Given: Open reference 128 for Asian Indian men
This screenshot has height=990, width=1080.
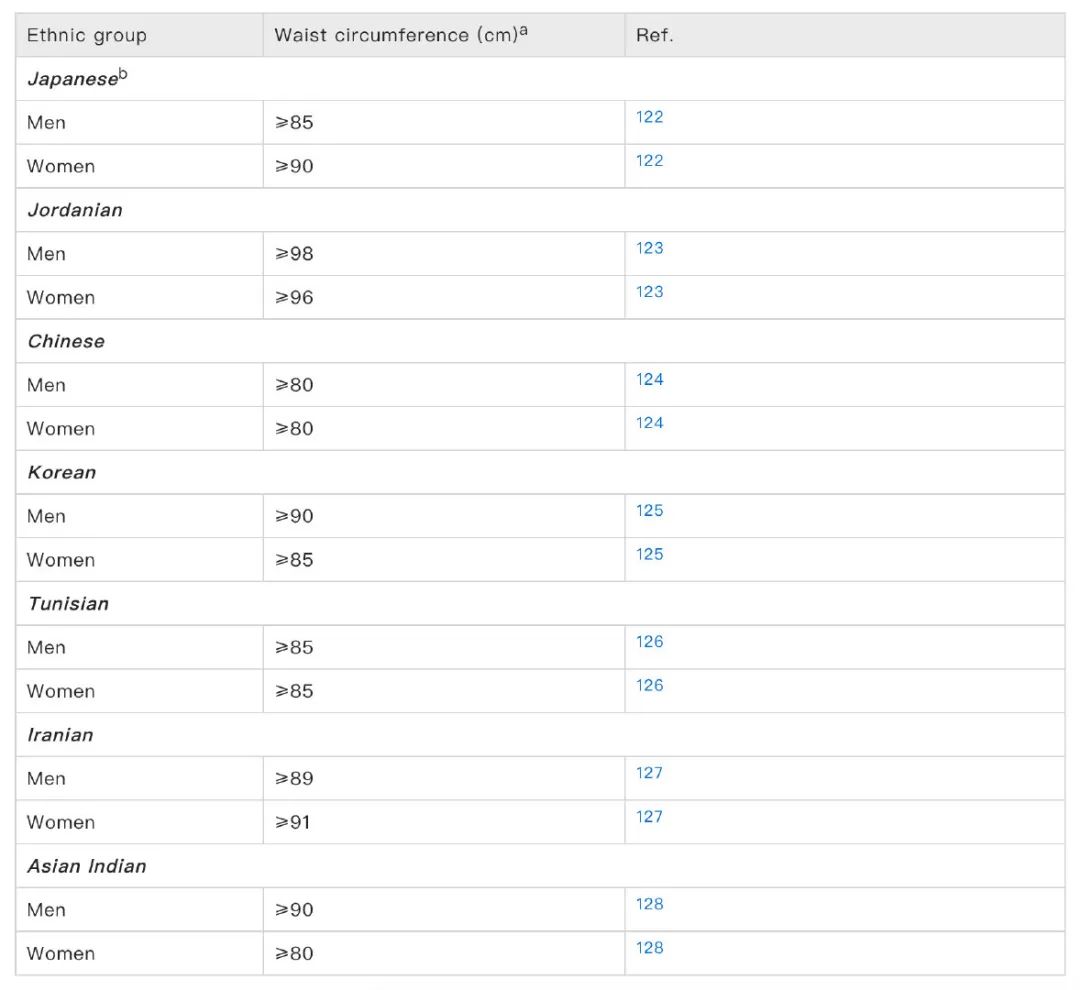Looking at the screenshot, I should click(x=649, y=904).
